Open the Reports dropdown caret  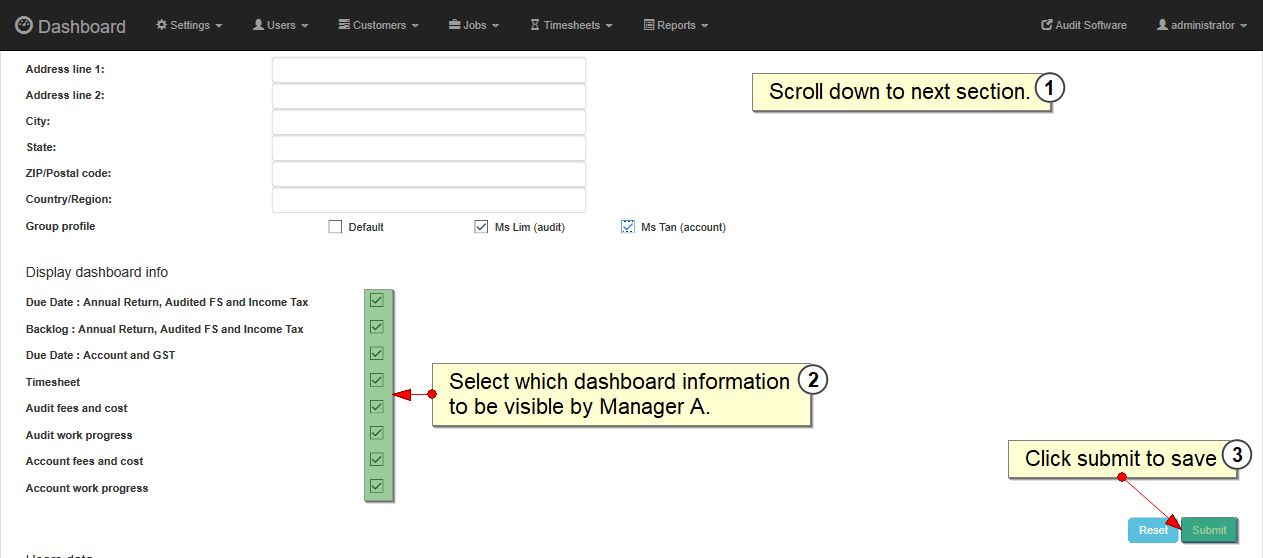click(x=705, y=26)
